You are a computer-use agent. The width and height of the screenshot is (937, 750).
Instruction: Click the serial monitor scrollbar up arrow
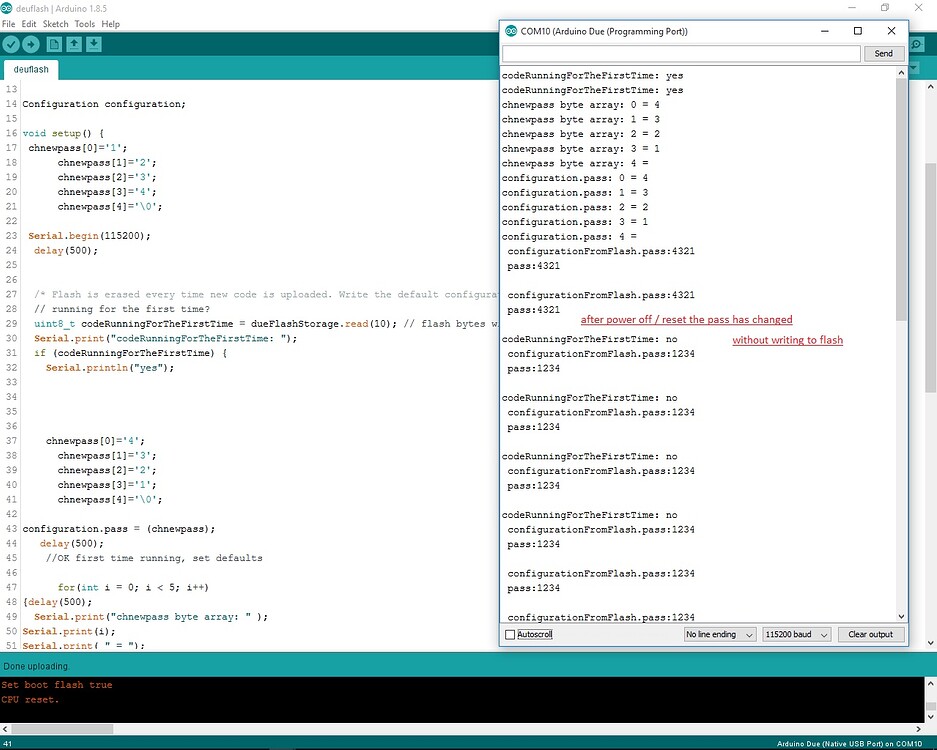[x=901, y=71]
